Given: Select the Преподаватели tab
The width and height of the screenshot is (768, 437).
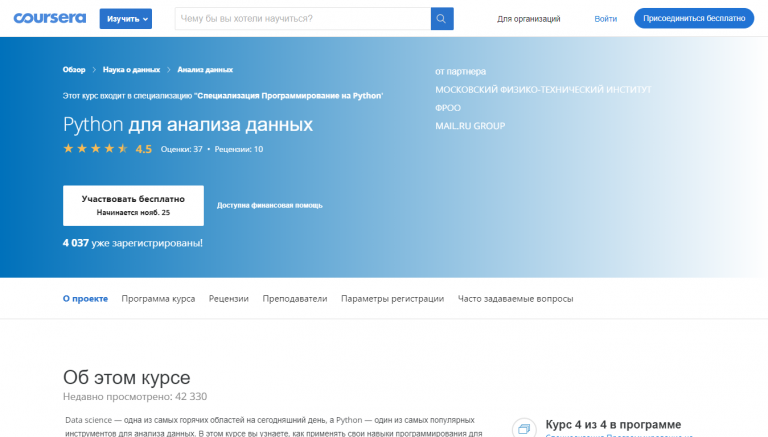Looking at the screenshot, I should coord(295,298).
